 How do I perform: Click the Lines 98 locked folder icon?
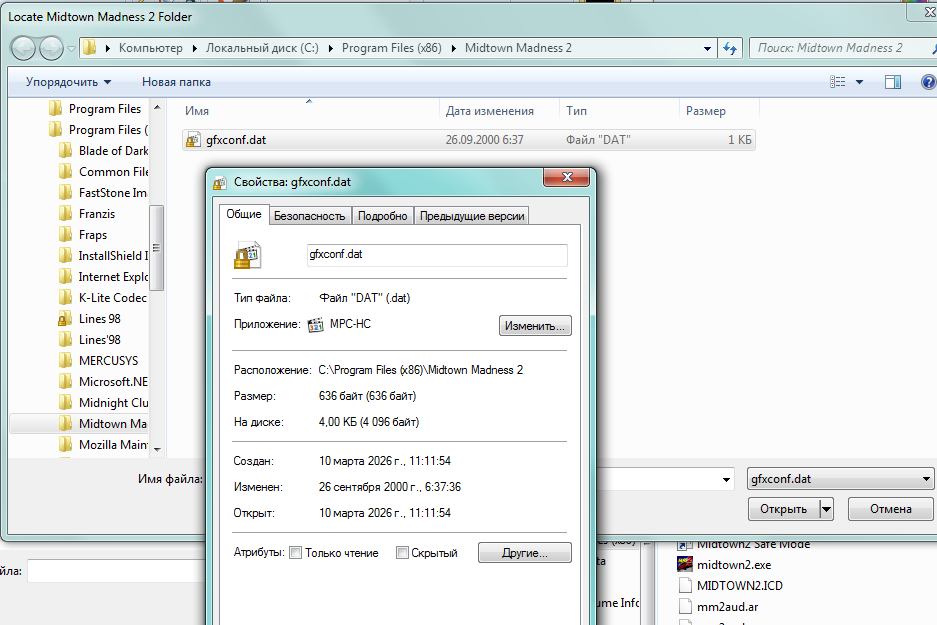click(x=65, y=319)
